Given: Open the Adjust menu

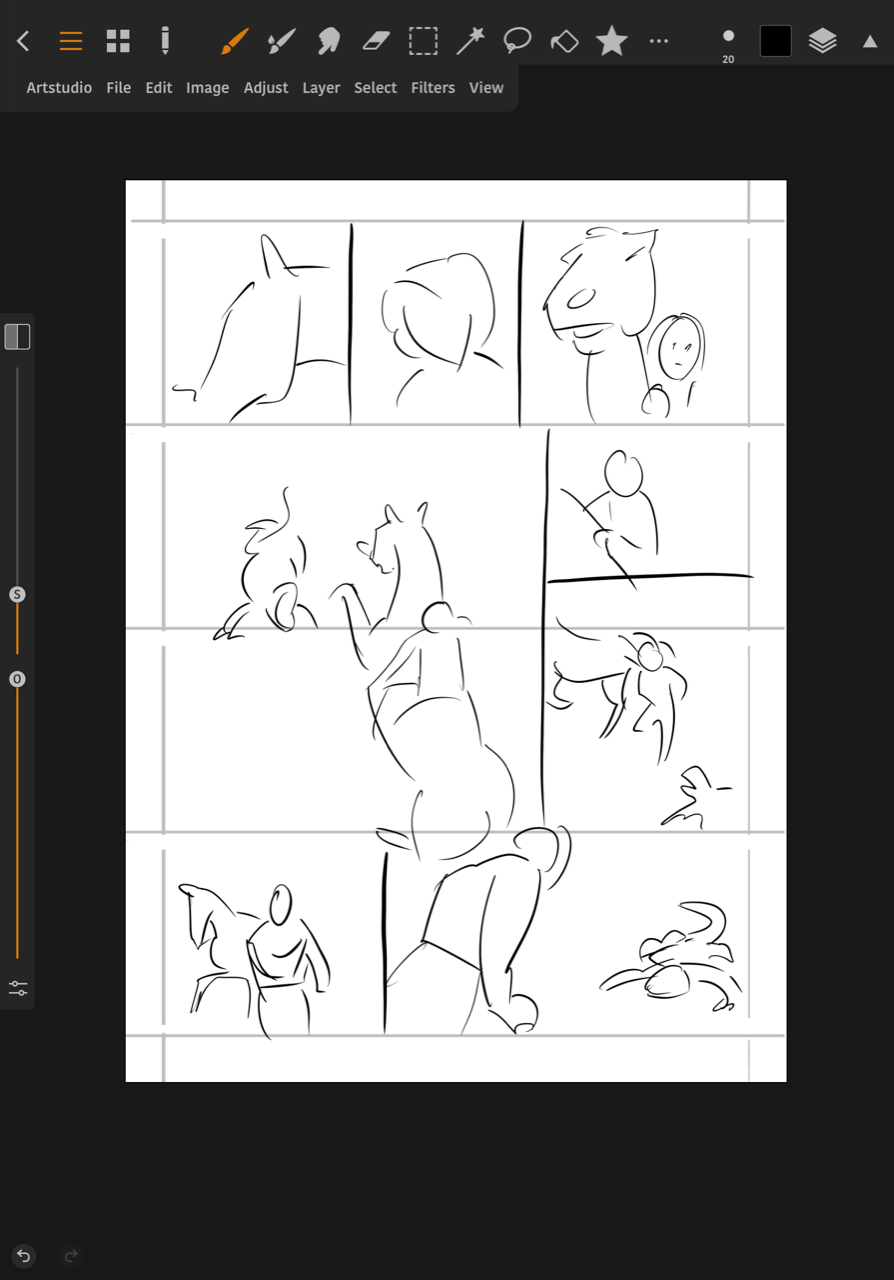Looking at the screenshot, I should tap(266, 88).
